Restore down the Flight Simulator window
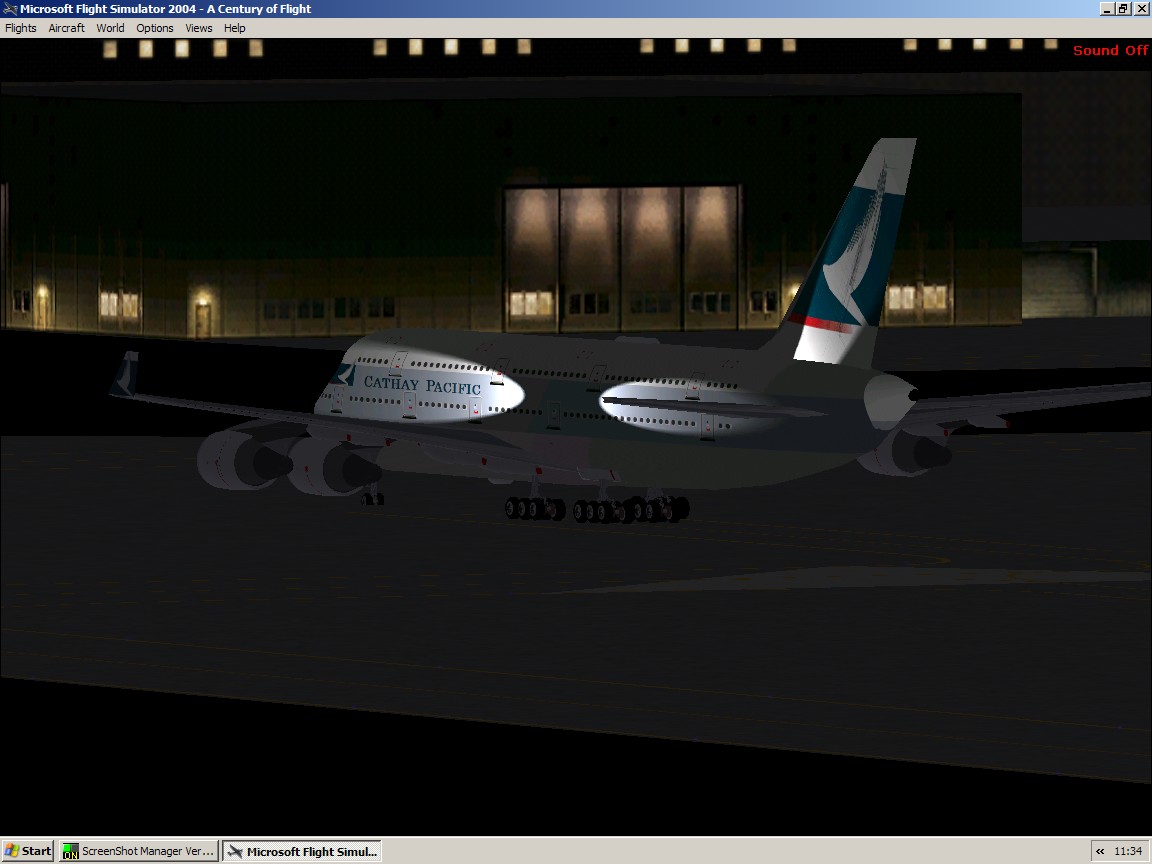This screenshot has width=1152, height=864. [x=1123, y=9]
